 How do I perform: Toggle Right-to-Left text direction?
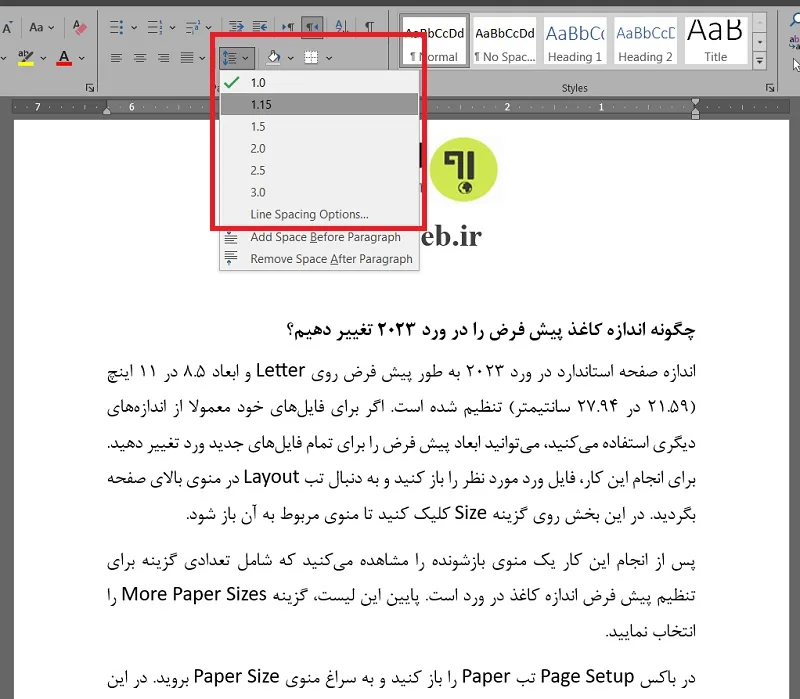[312, 27]
